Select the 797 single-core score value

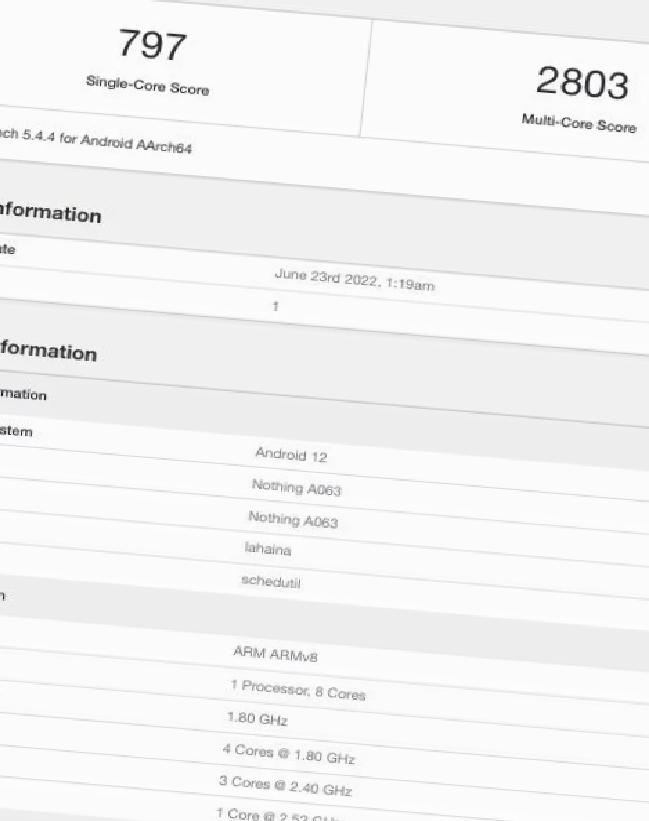tap(152, 45)
